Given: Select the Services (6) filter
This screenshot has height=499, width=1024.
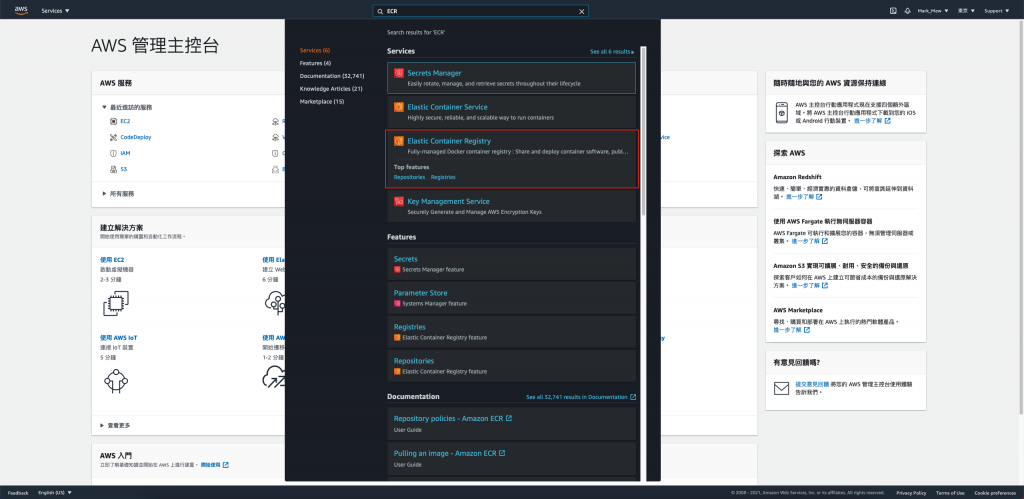Looking at the screenshot, I should click(315, 50).
